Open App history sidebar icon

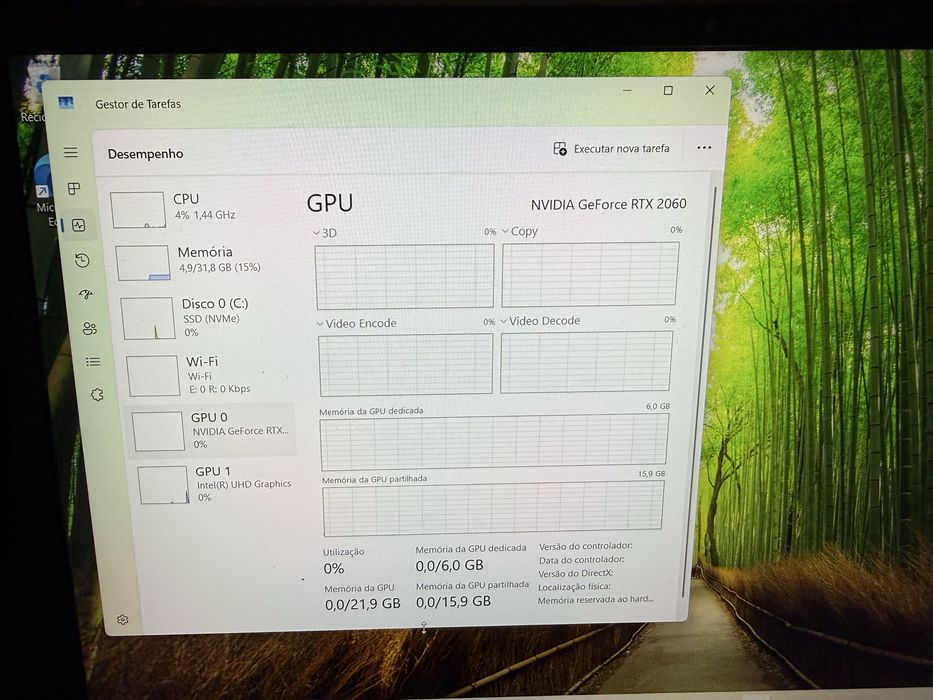point(82,260)
